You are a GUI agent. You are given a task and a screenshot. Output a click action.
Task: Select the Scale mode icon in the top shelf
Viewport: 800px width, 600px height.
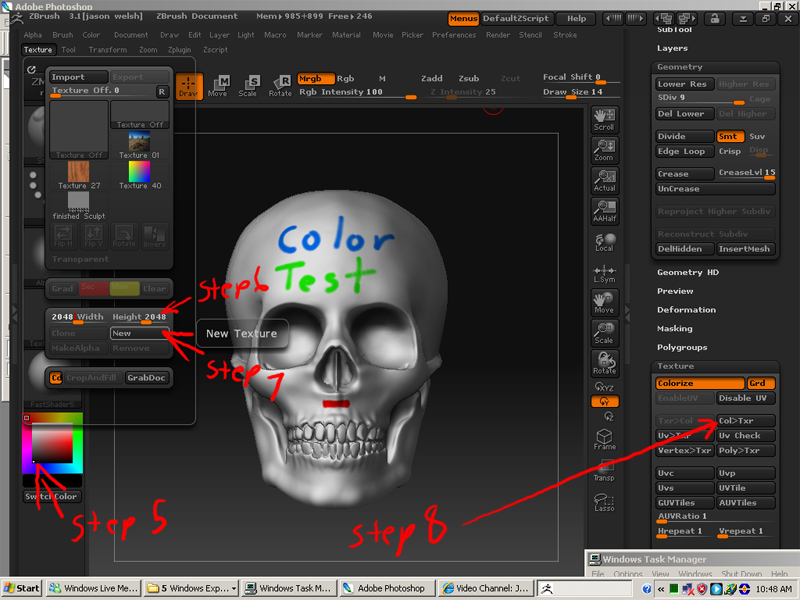tap(248, 86)
